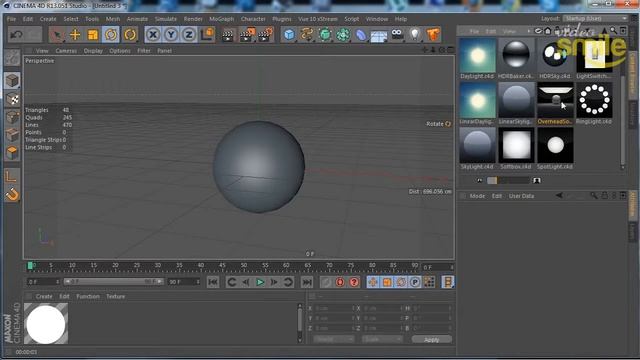Viewport: 640px width, 360px height.
Task: Click the floor environment grid icon
Action: pyautogui.click(x=379, y=36)
